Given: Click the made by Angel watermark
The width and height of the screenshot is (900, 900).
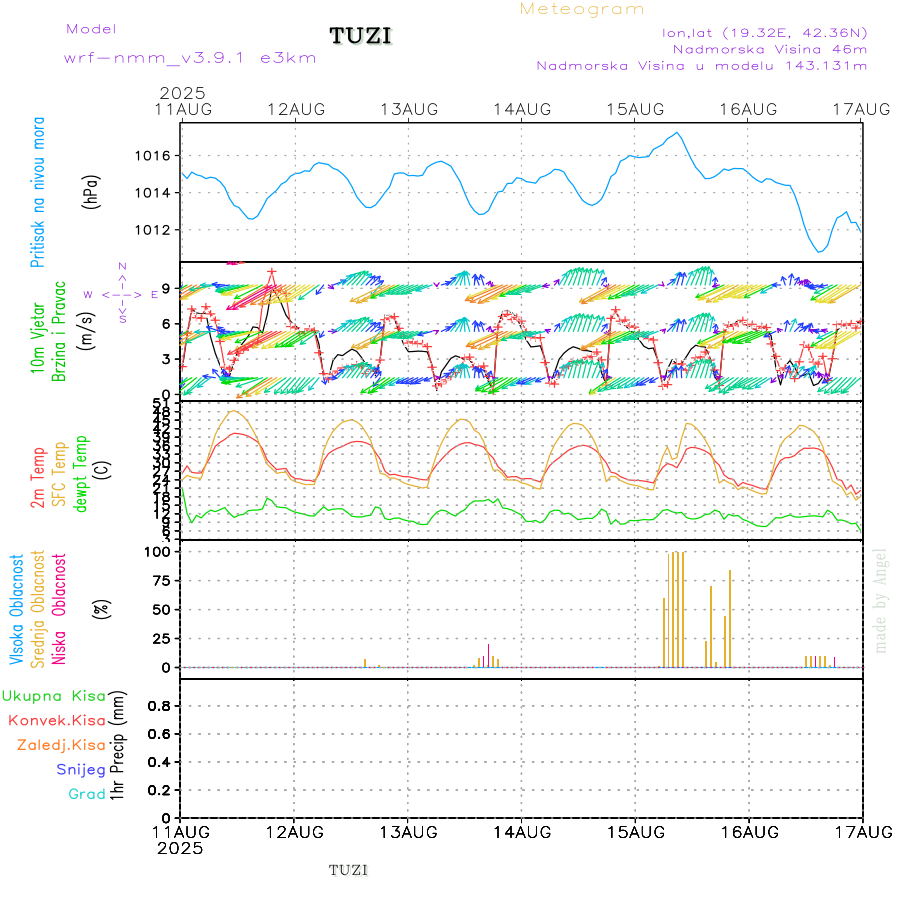Looking at the screenshot, I should pyautogui.click(x=881, y=600).
